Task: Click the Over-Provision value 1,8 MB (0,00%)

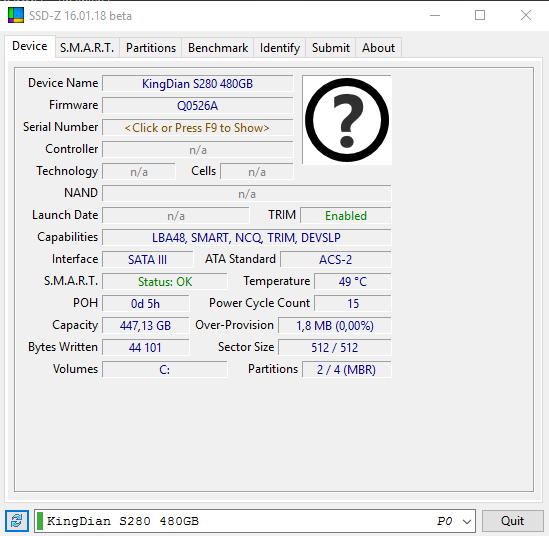Action: [x=335, y=326]
